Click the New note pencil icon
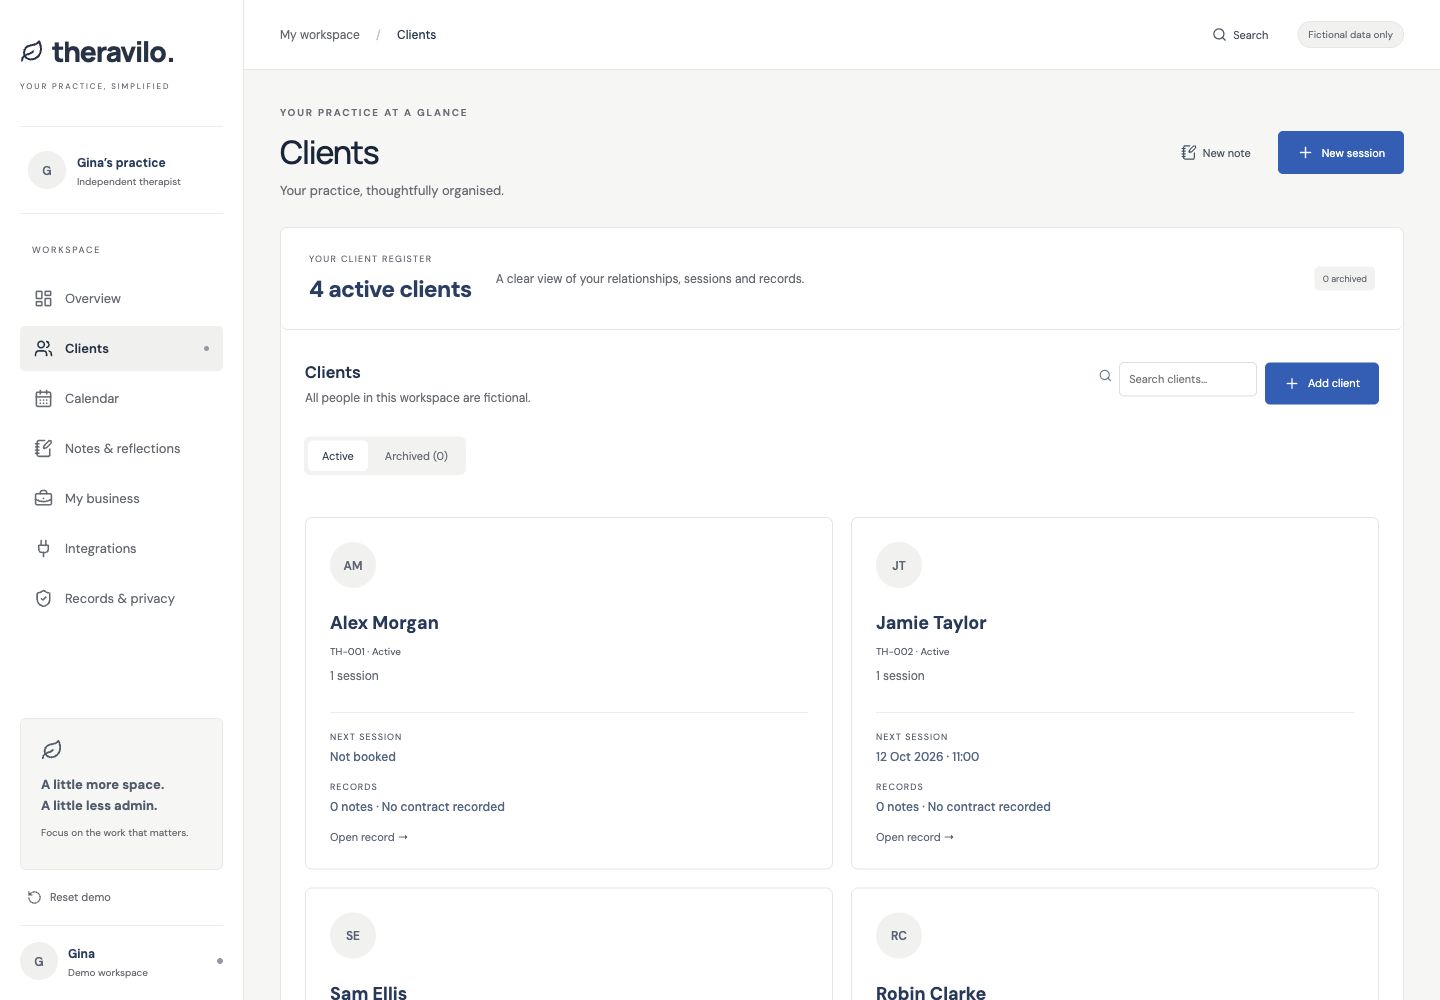The image size is (1440, 1000). coord(1188,153)
